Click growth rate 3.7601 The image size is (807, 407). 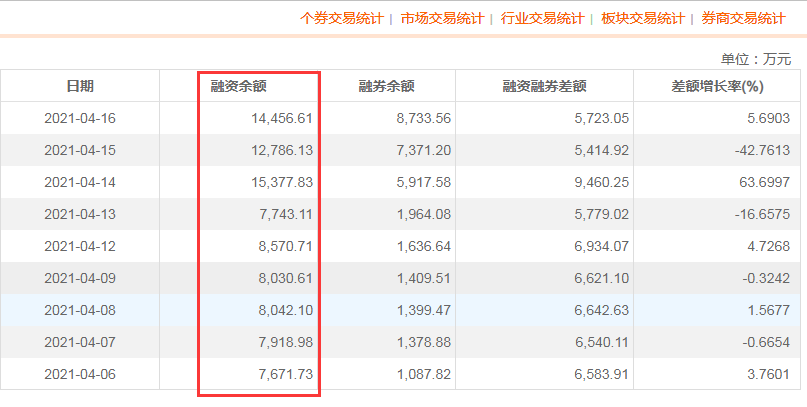769,374
